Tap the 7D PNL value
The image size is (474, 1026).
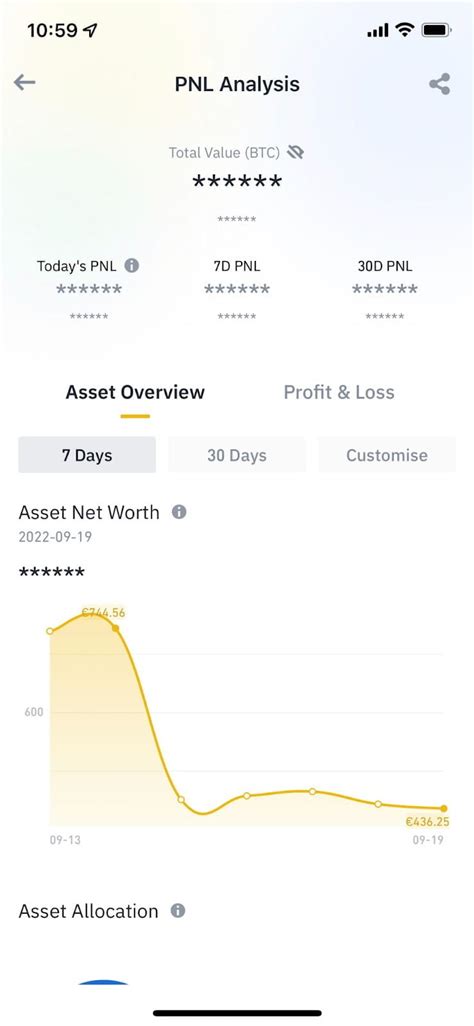(x=237, y=289)
